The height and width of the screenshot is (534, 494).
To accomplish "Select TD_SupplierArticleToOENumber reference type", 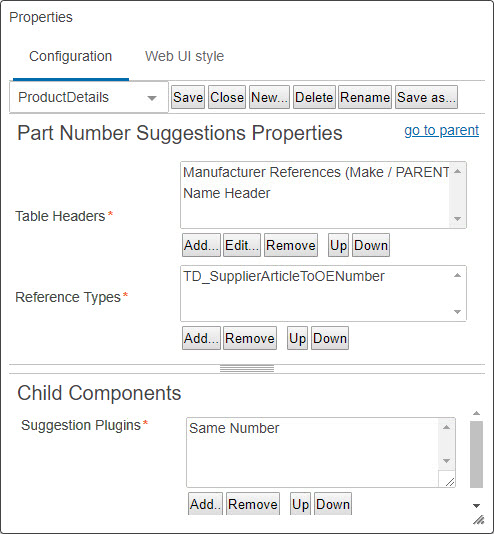I will coord(284,276).
